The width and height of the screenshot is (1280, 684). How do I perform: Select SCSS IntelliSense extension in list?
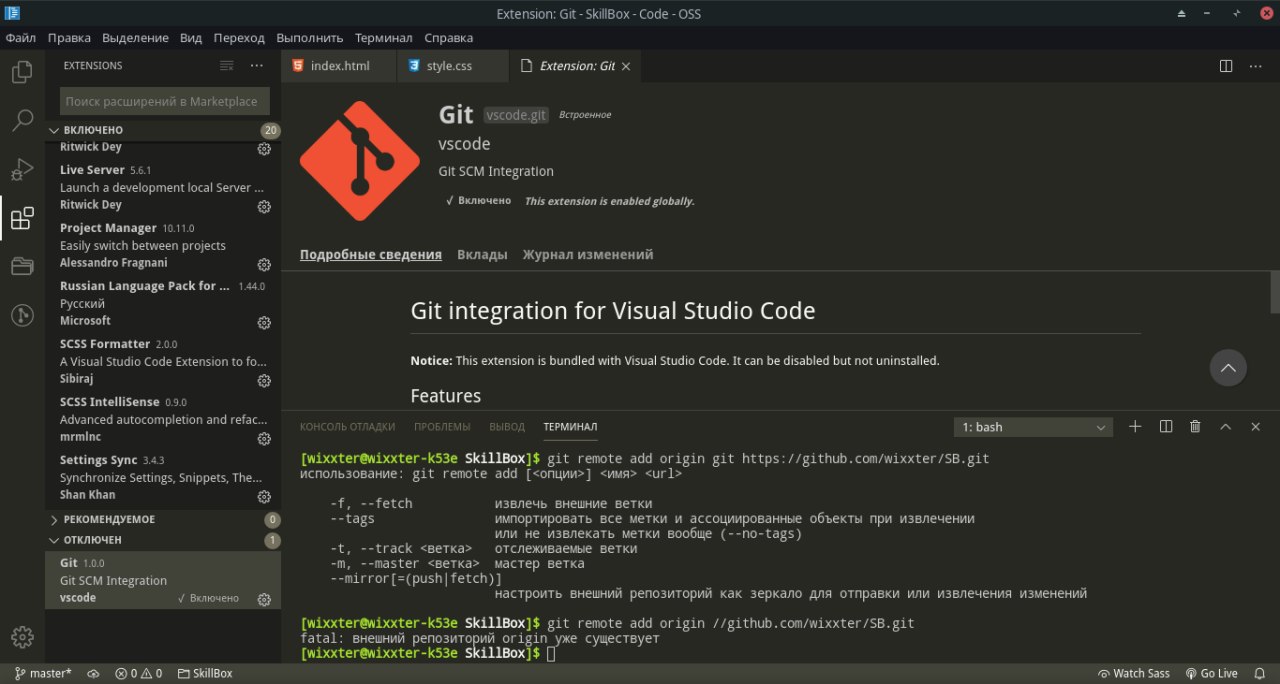[x=163, y=419]
